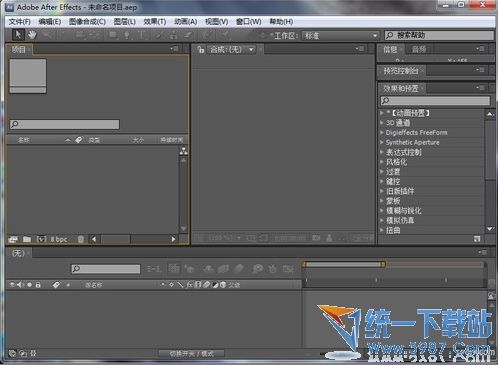The height and width of the screenshot is (365, 498).
Task: Open the 文件(F) menu
Action: pos(20,22)
